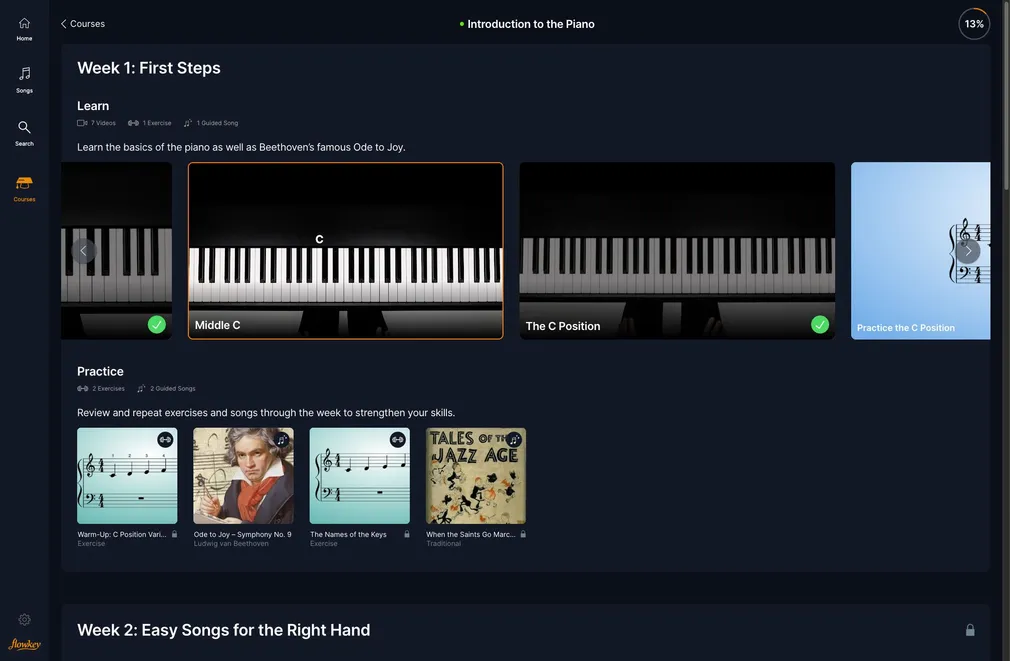Click the 13% course progress circle
The height and width of the screenshot is (661, 1010).
(974, 24)
